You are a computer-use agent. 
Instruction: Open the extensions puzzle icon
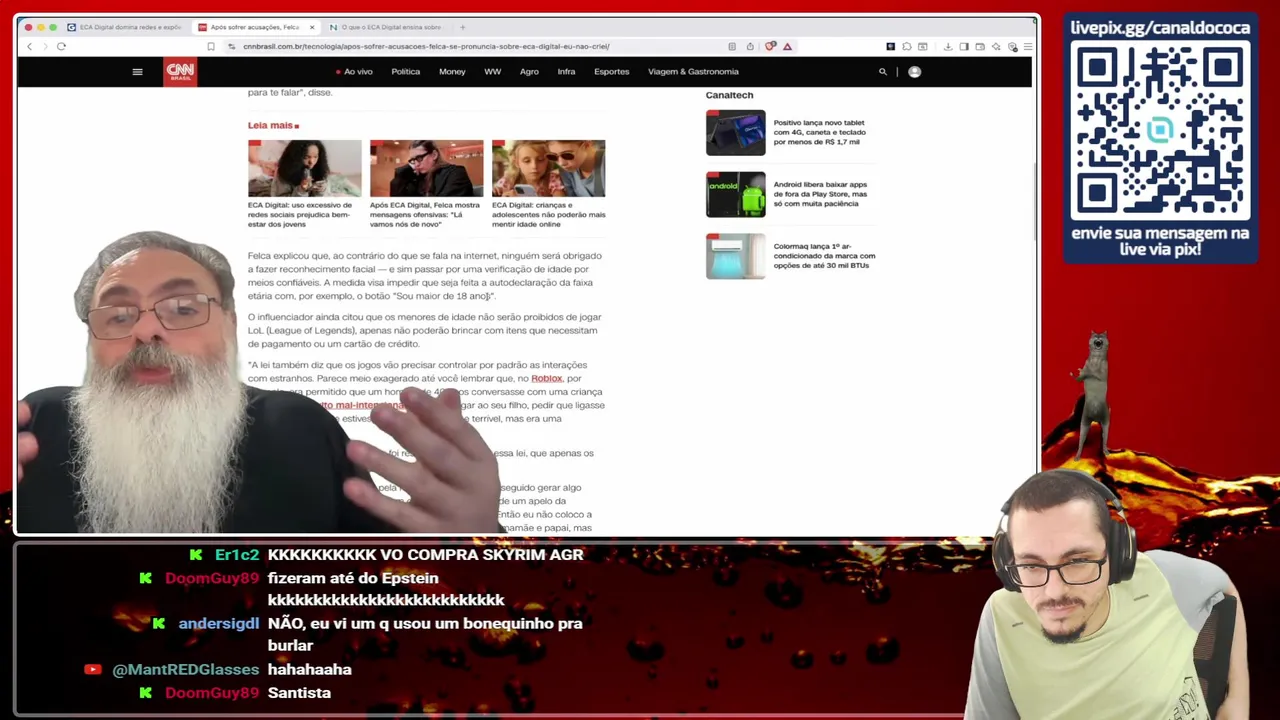click(x=906, y=46)
